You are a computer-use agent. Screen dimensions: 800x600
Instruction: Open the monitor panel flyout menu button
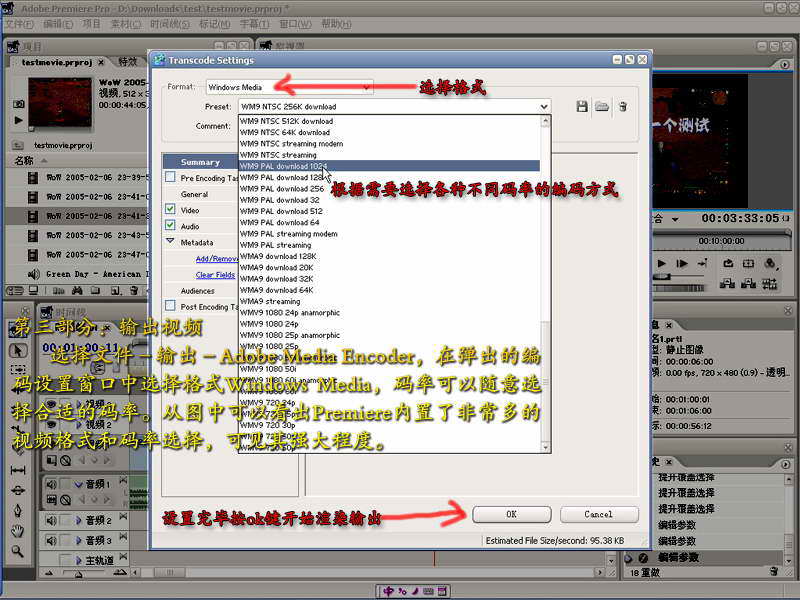785,65
